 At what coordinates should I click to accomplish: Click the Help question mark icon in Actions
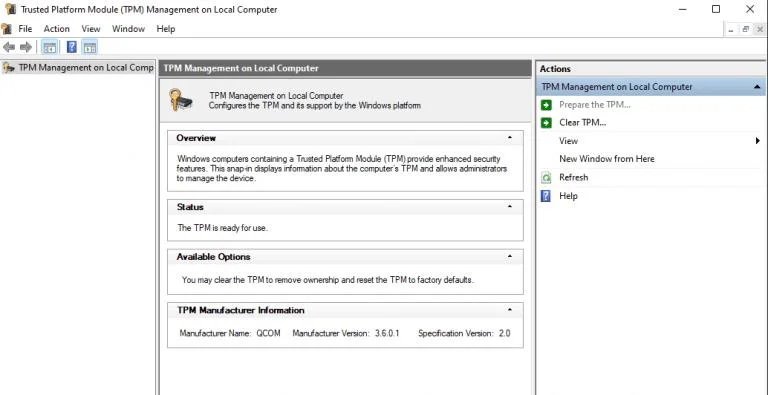click(546, 196)
